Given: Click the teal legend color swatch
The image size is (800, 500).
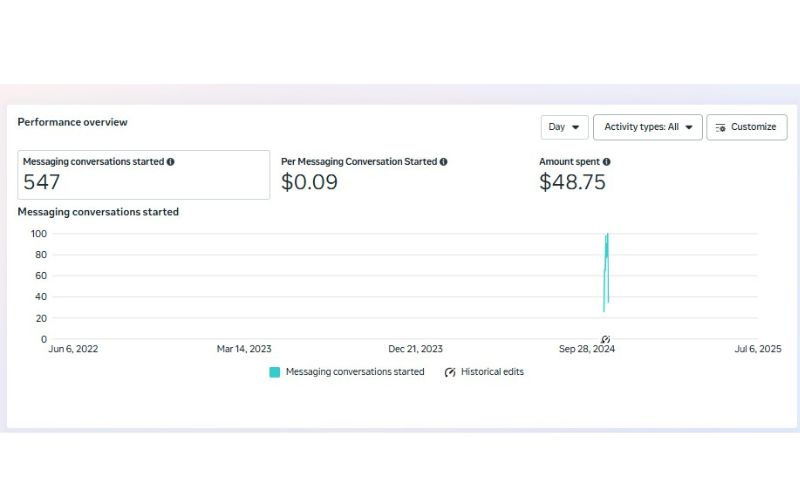Looking at the screenshot, I should pyautogui.click(x=275, y=372).
